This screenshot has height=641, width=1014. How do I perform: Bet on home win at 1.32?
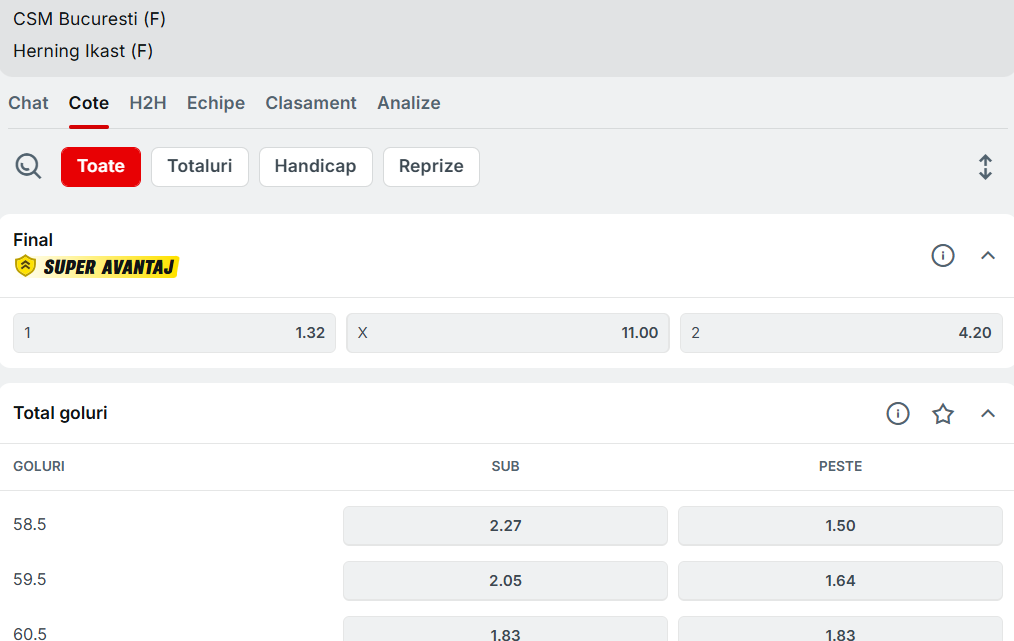[x=174, y=333]
